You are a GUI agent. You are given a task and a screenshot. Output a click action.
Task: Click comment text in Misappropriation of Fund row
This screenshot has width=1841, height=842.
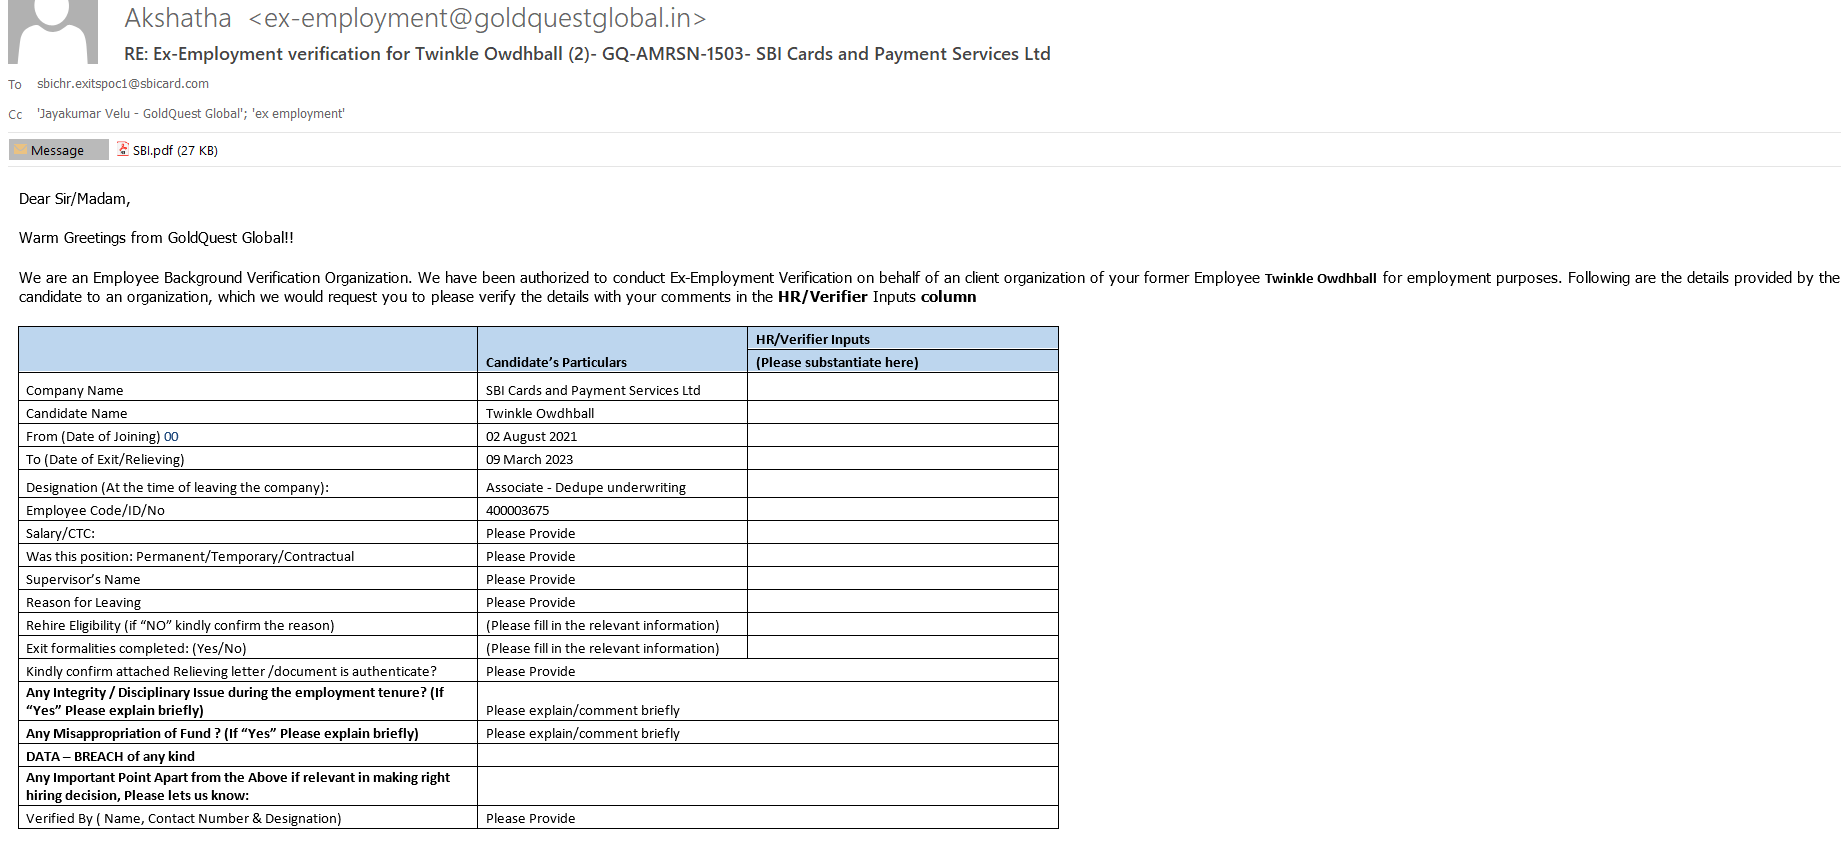(x=582, y=733)
